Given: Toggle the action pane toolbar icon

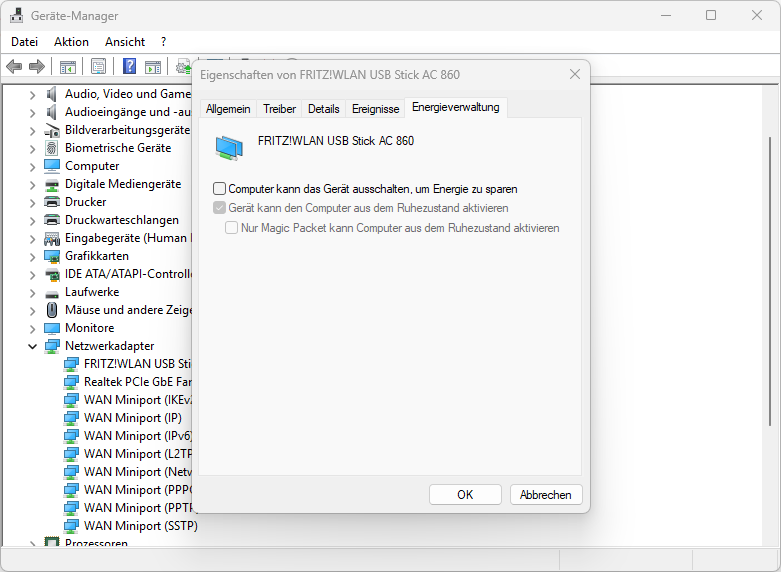Looking at the screenshot, I should point(152,66).
